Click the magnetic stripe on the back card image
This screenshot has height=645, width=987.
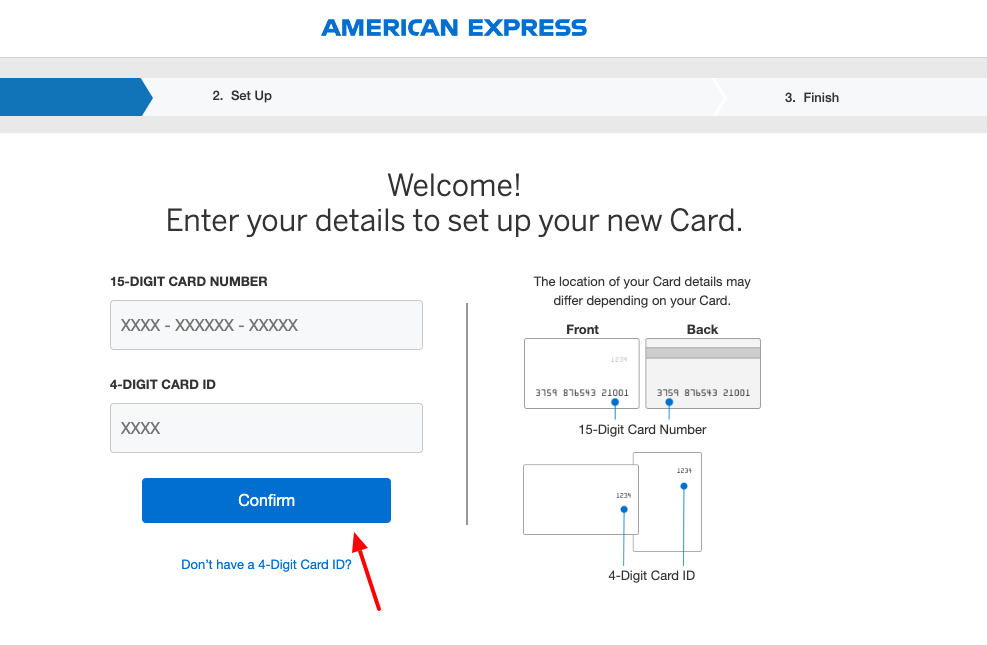[702, 353]
